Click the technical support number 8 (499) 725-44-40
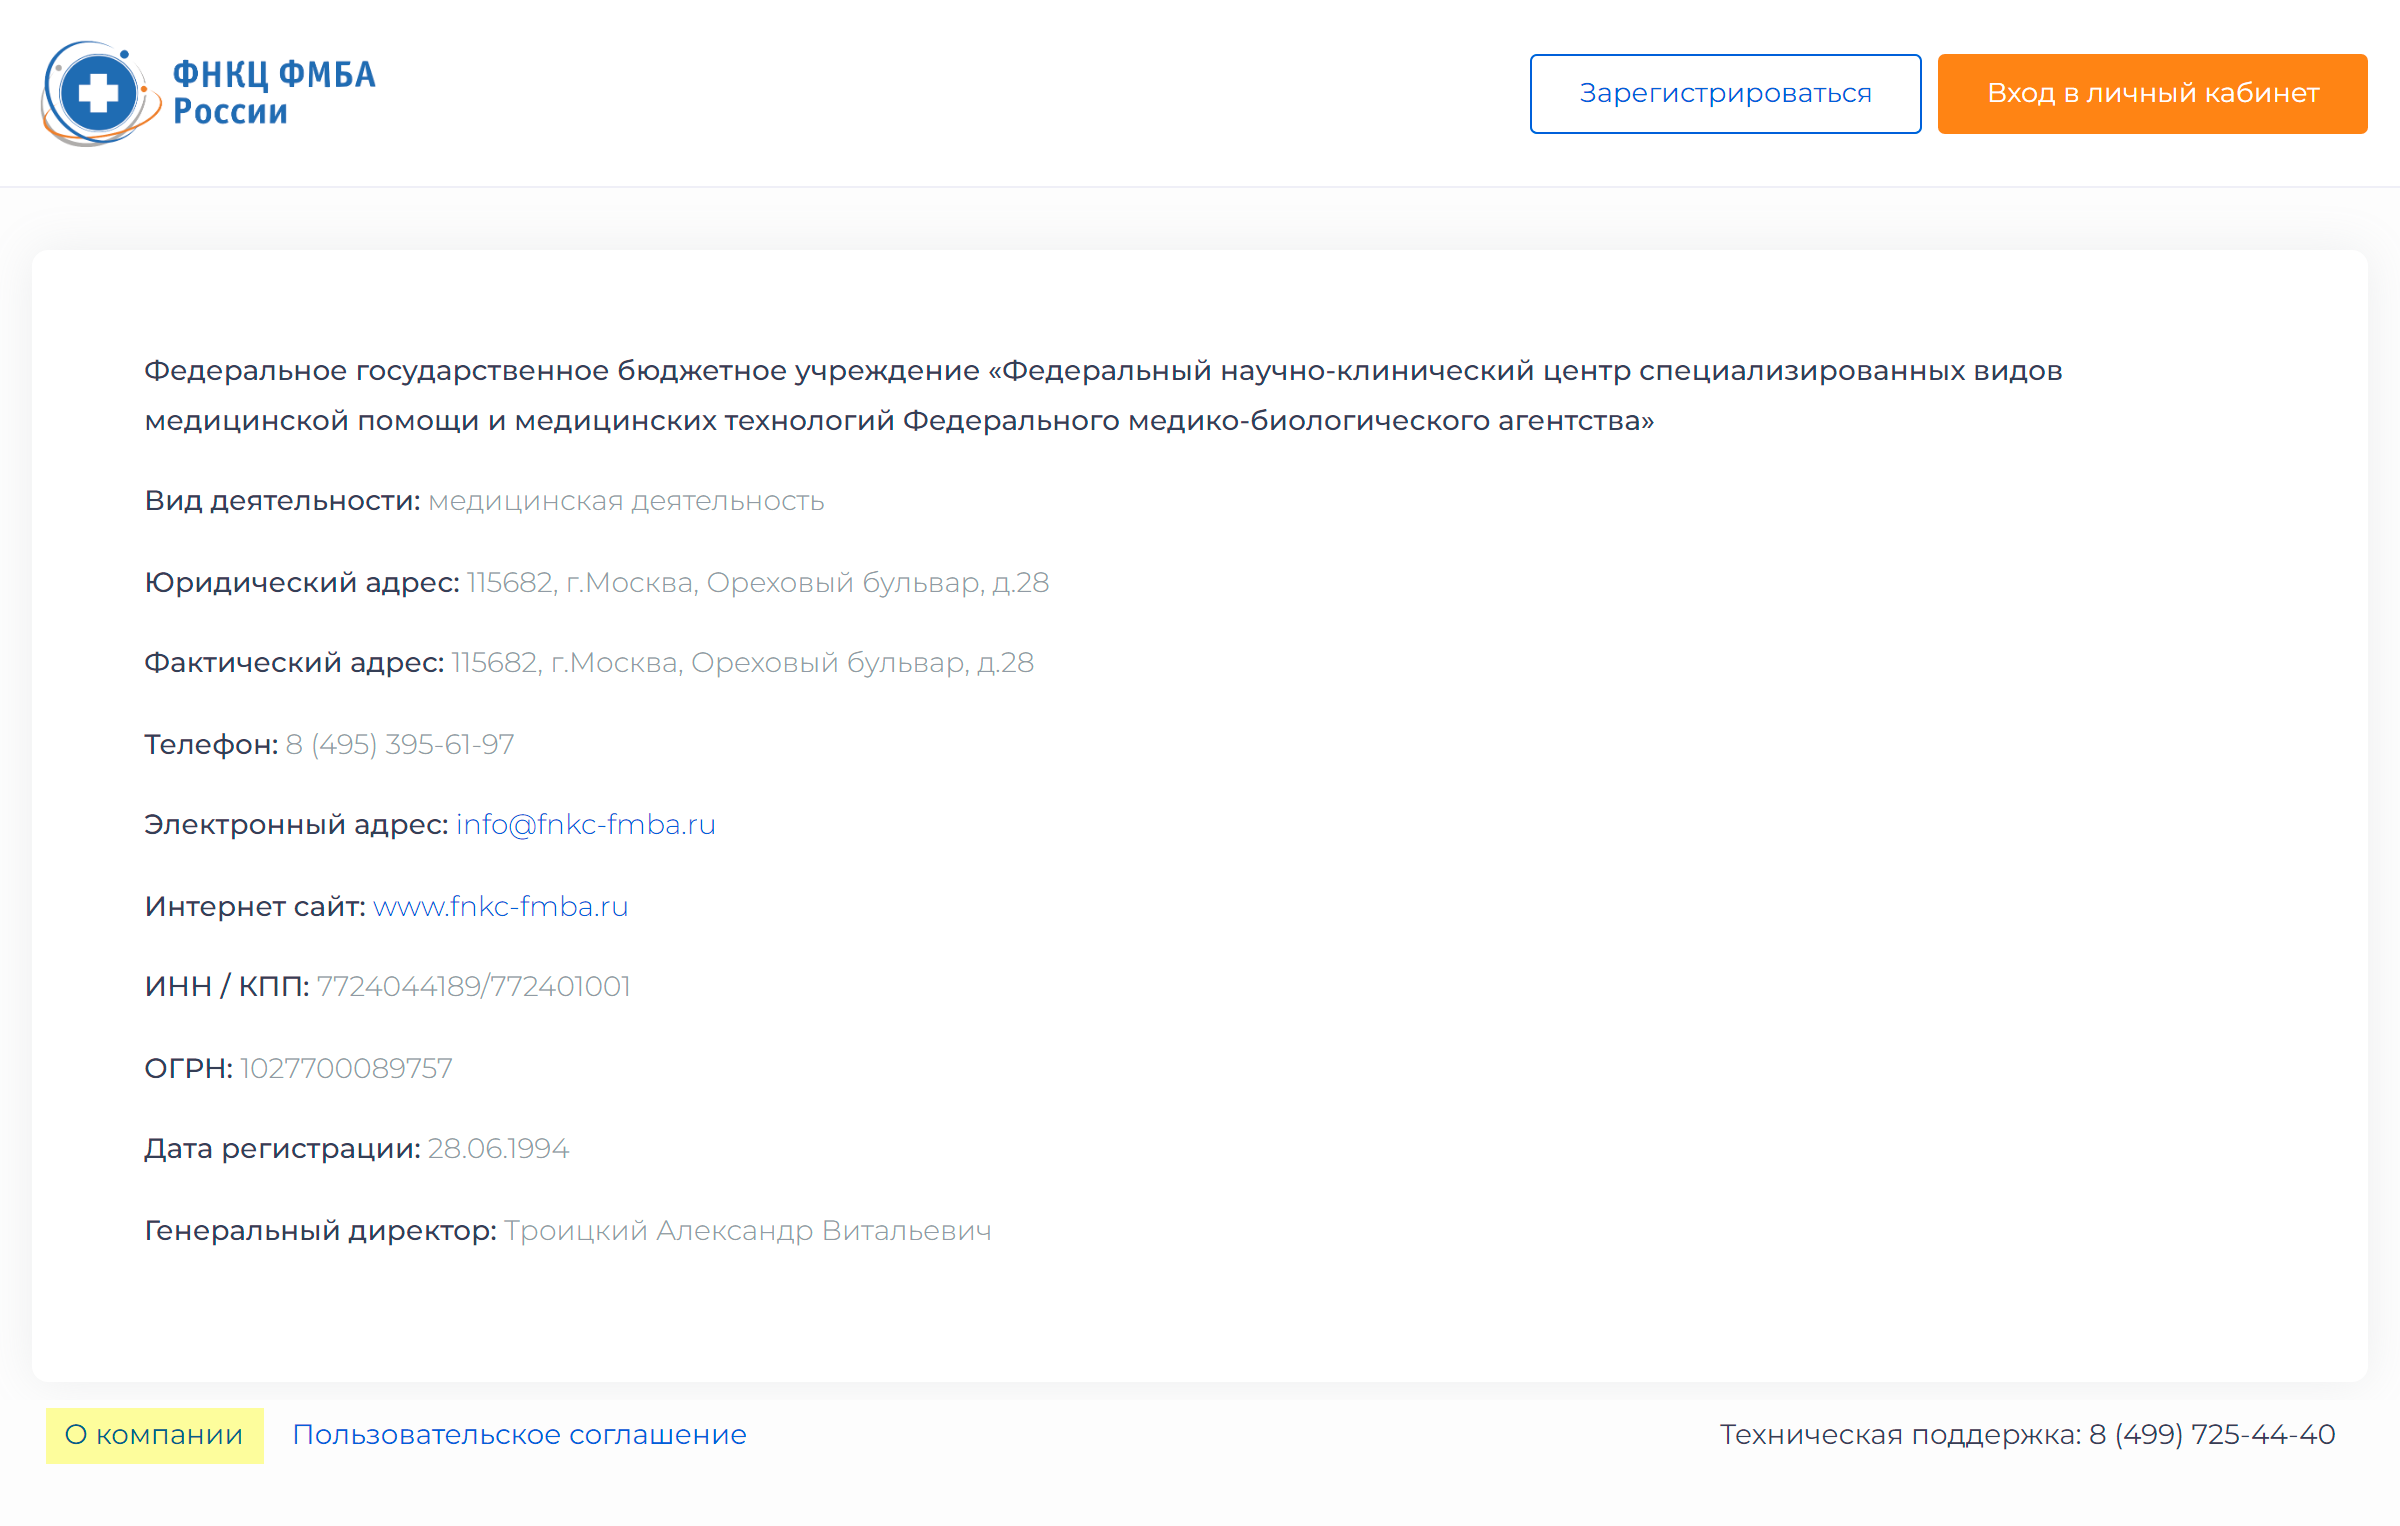 point(2212,1435)
